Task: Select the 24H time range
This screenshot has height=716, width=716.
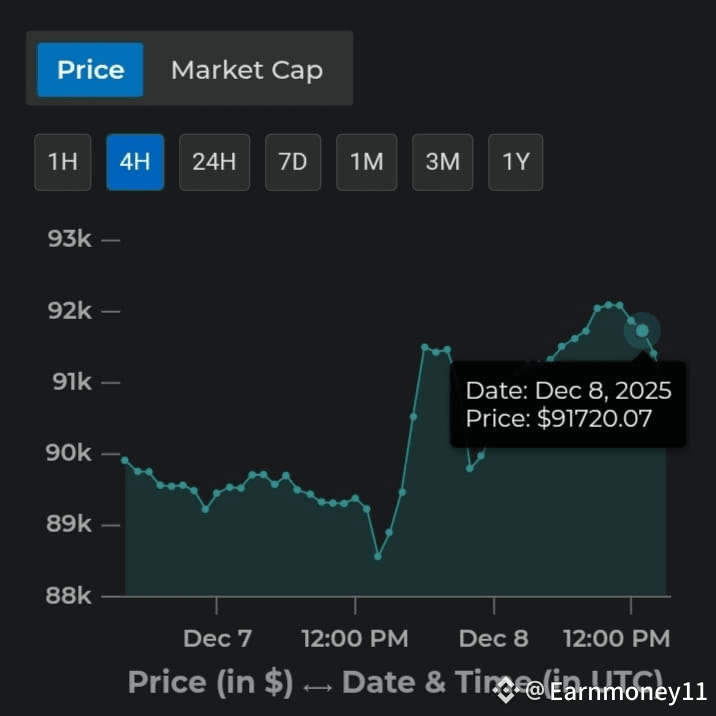Action: (x=215, y=162)
